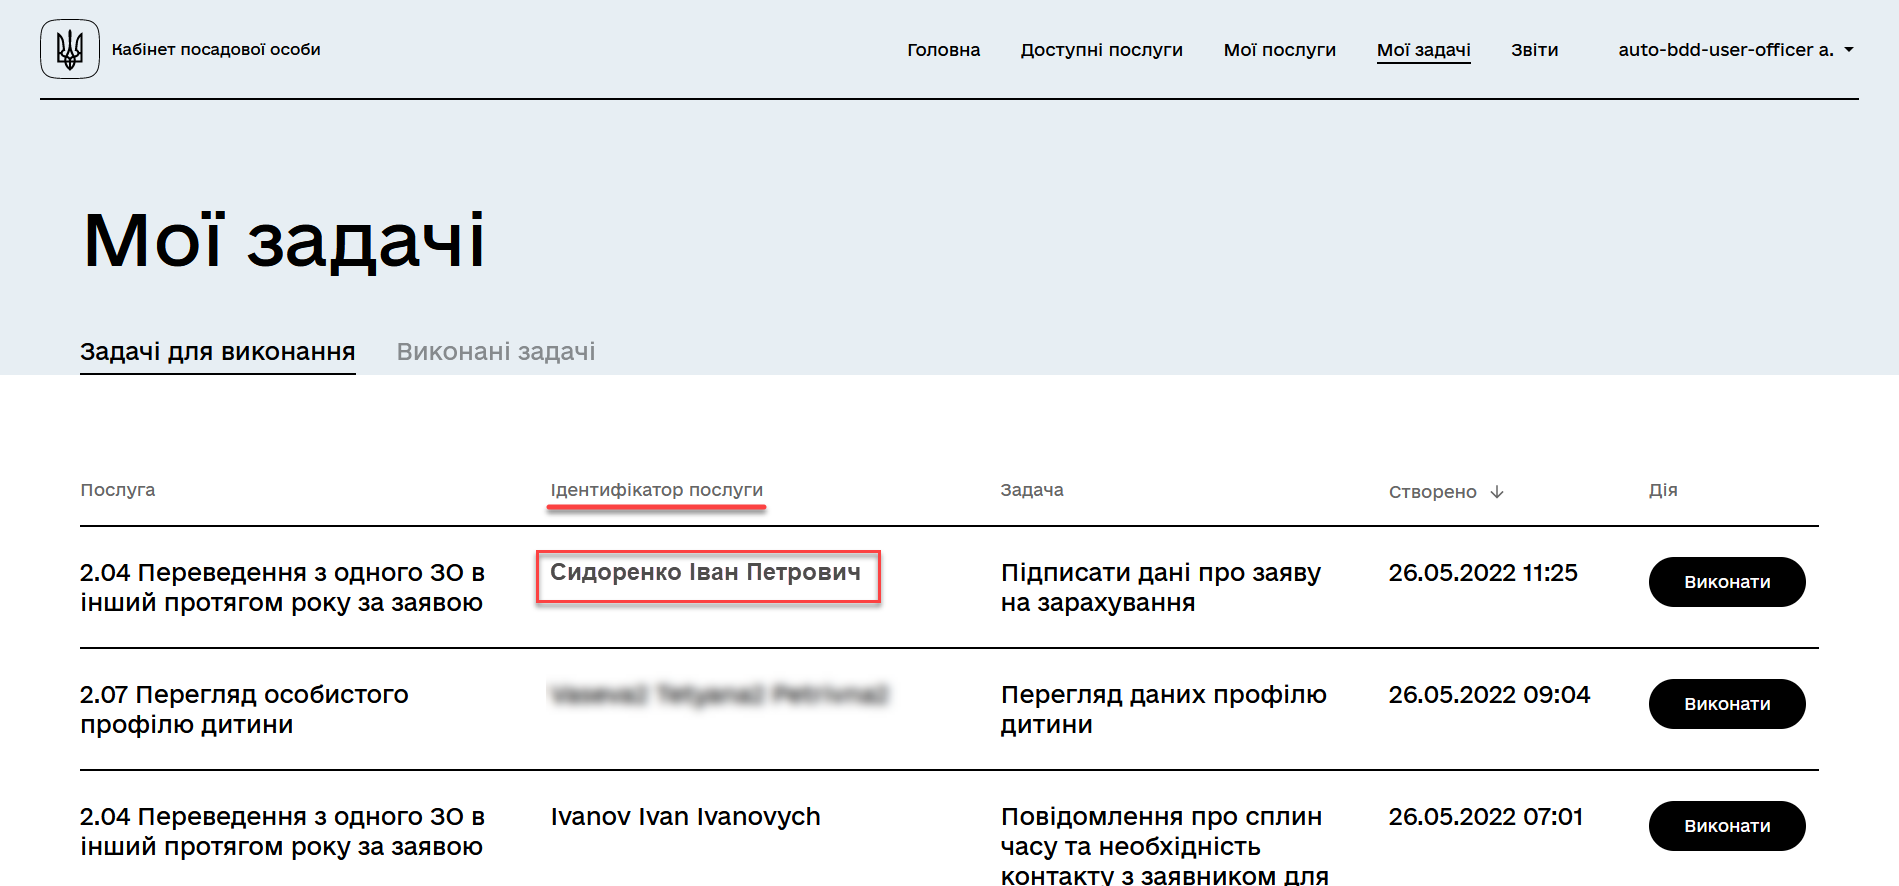Go to Доступні послуги in navigation
The height and width of the screenshot is (886, 1899).
point(1101,50)
